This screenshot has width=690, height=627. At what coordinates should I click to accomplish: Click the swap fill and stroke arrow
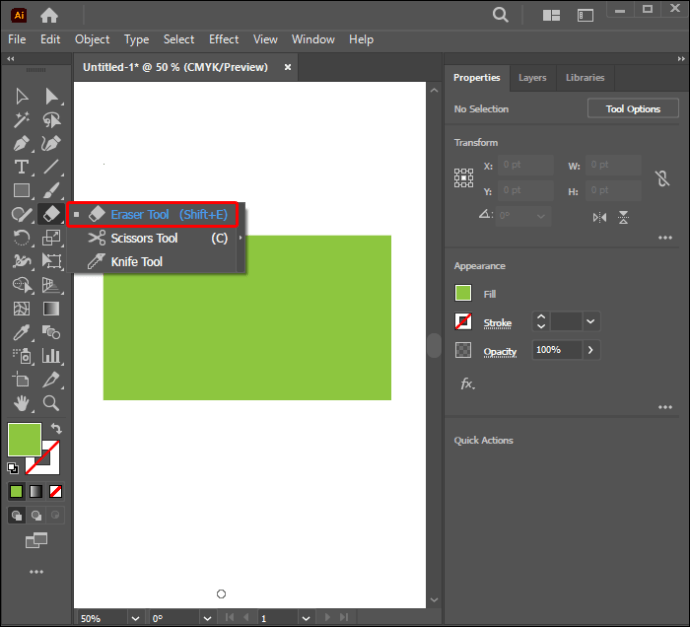[56, 428]
